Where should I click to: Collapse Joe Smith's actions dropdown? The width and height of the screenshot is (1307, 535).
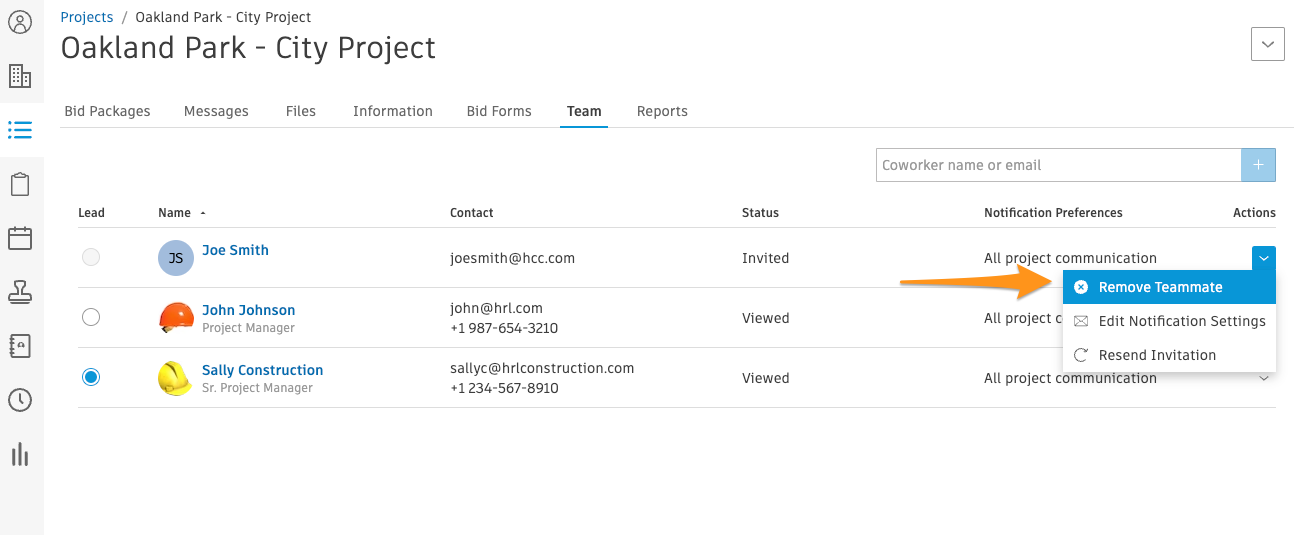1264,258
